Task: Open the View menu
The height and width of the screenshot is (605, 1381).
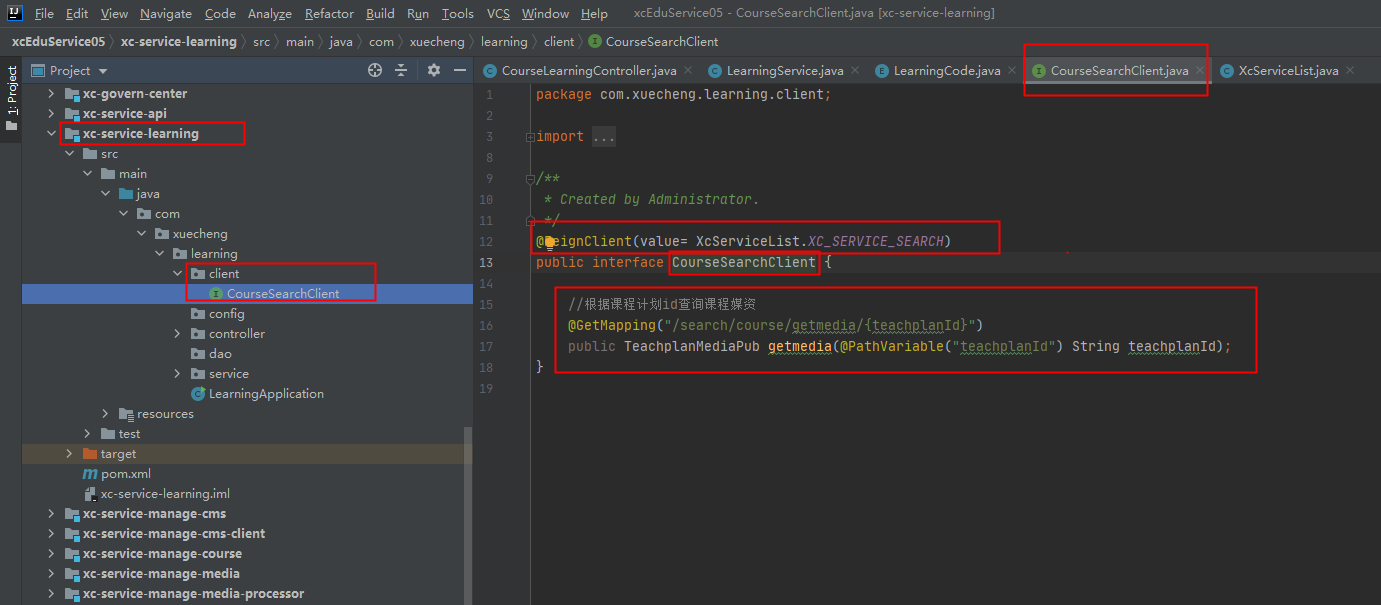Action: [x=114, y=14]
